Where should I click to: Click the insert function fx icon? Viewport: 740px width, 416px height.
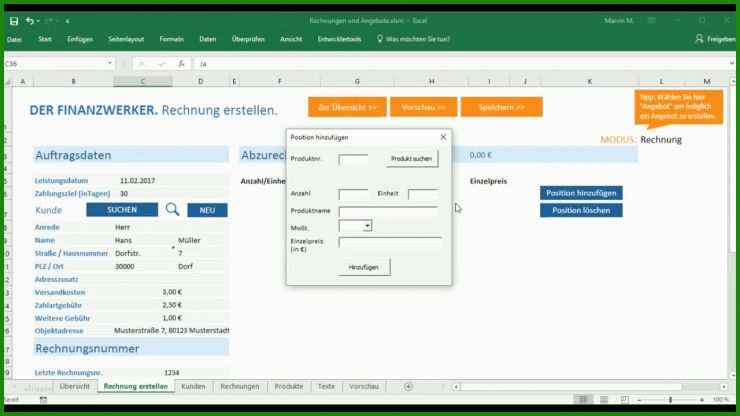181,64
